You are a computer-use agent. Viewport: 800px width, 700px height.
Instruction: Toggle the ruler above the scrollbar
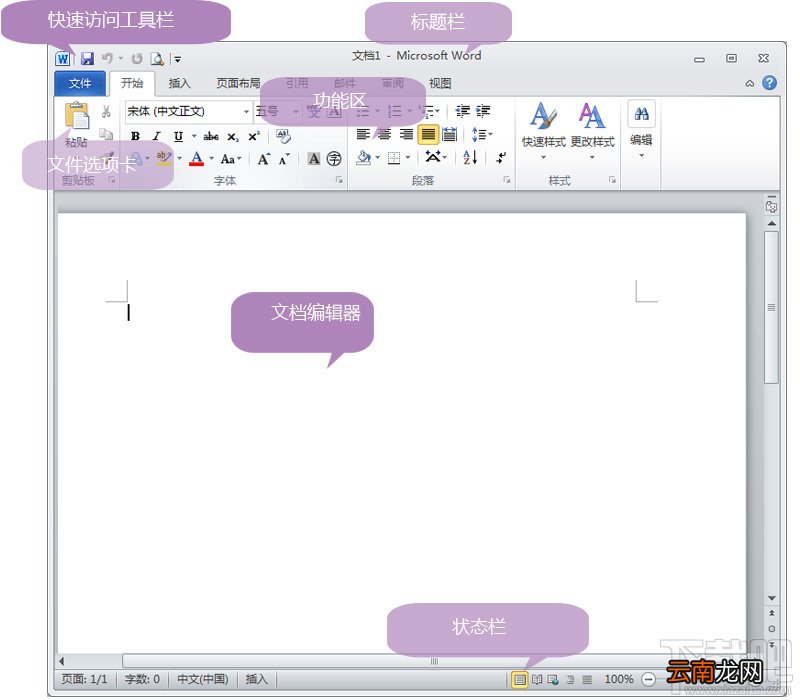pyautogui.click(x=771, y=205)
